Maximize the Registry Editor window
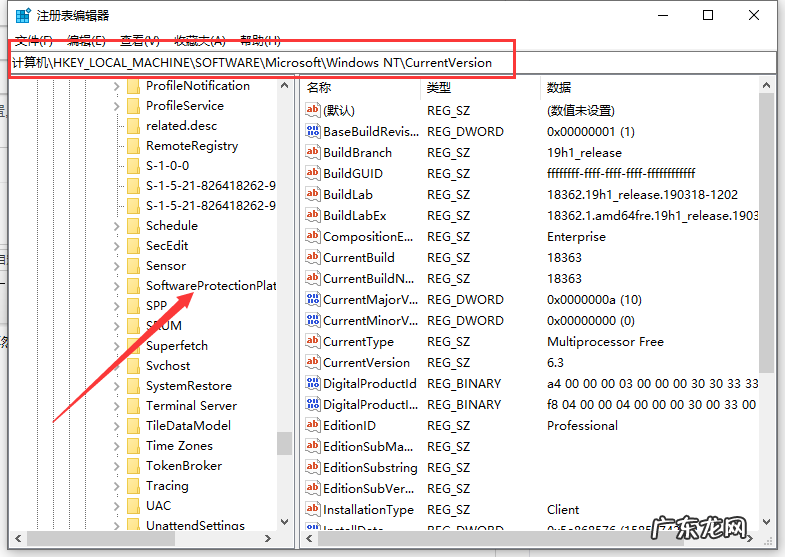The width and height of the screenshot is (785, 557). [708, 16]
